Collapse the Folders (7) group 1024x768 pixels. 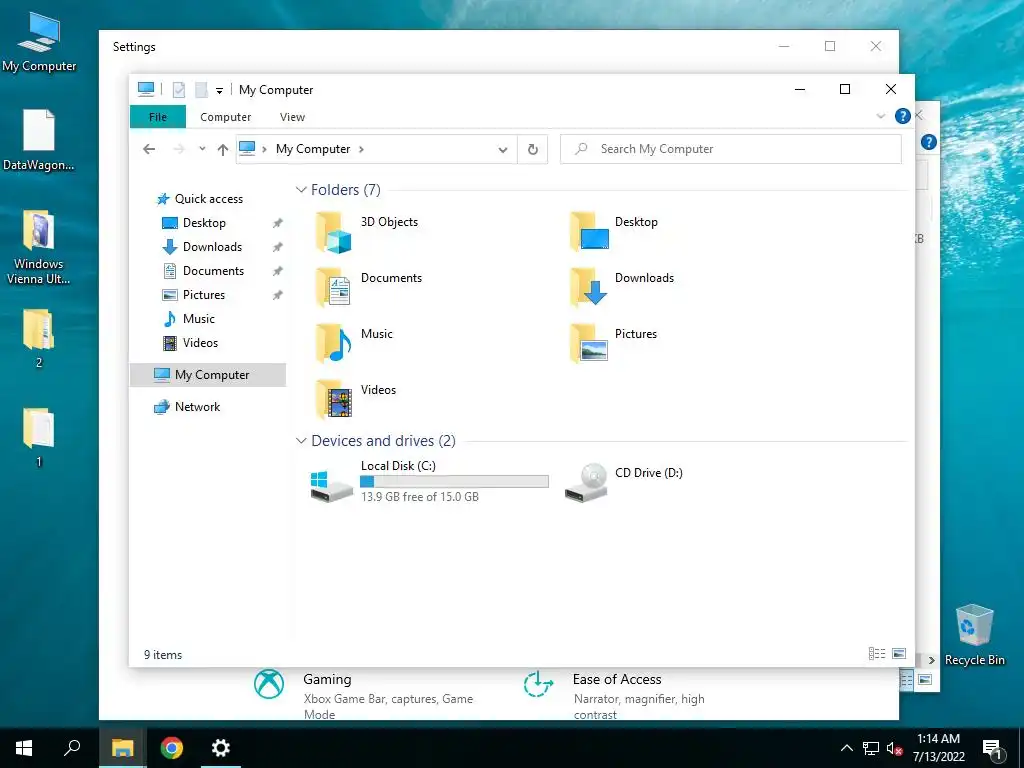301,189
